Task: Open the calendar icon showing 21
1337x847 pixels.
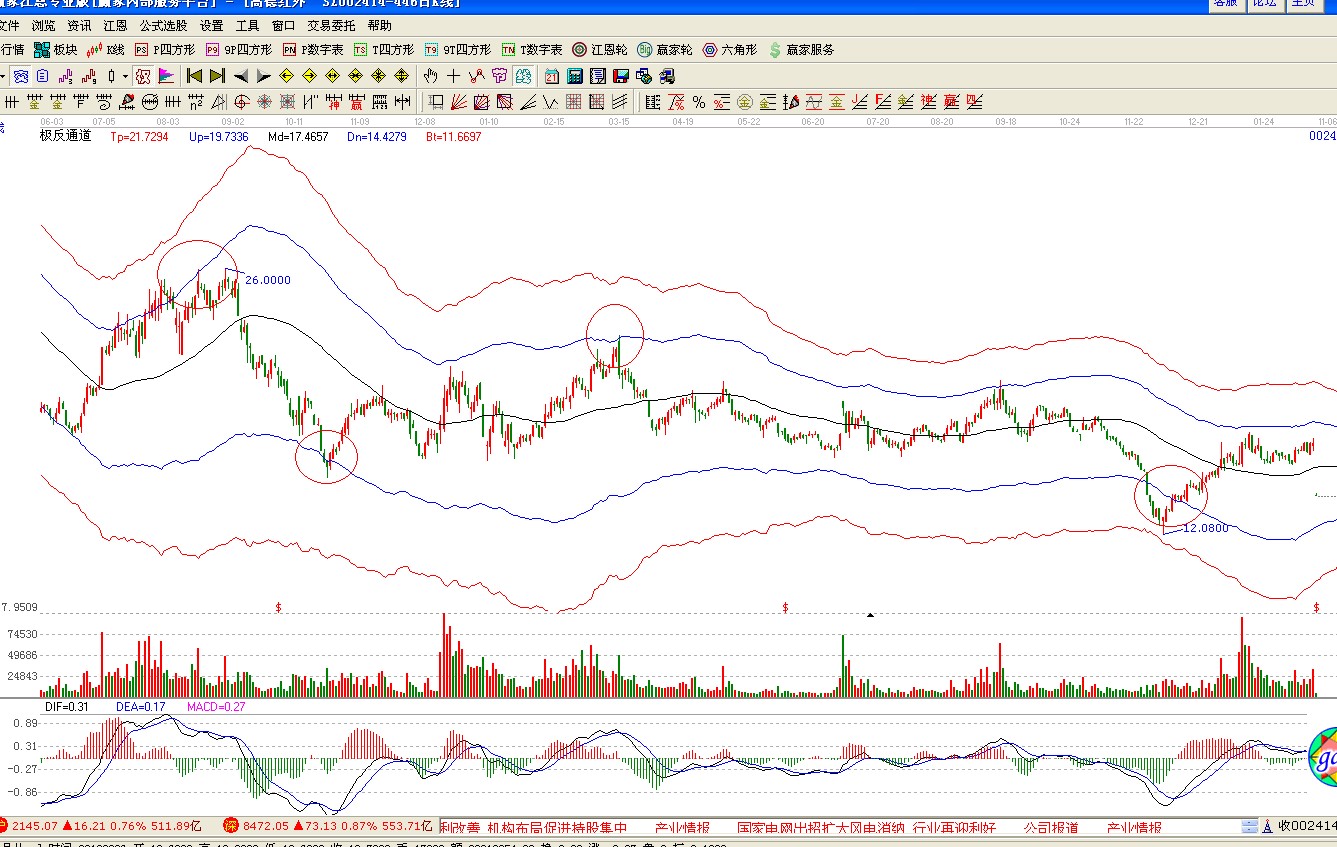Action: coord(552,76)
